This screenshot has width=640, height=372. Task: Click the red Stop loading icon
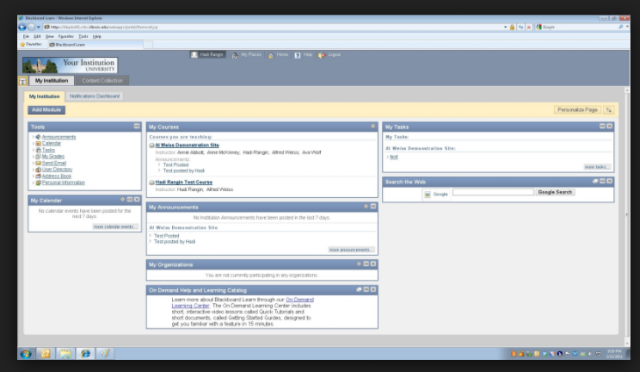529,27
